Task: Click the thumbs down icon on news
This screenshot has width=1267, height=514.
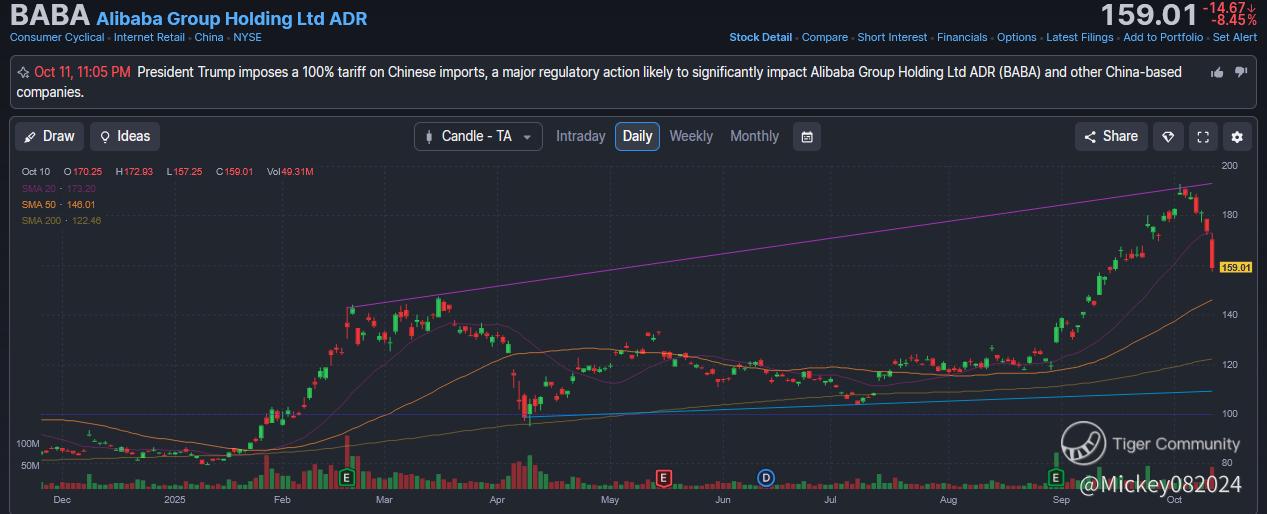Action: 1241,72
